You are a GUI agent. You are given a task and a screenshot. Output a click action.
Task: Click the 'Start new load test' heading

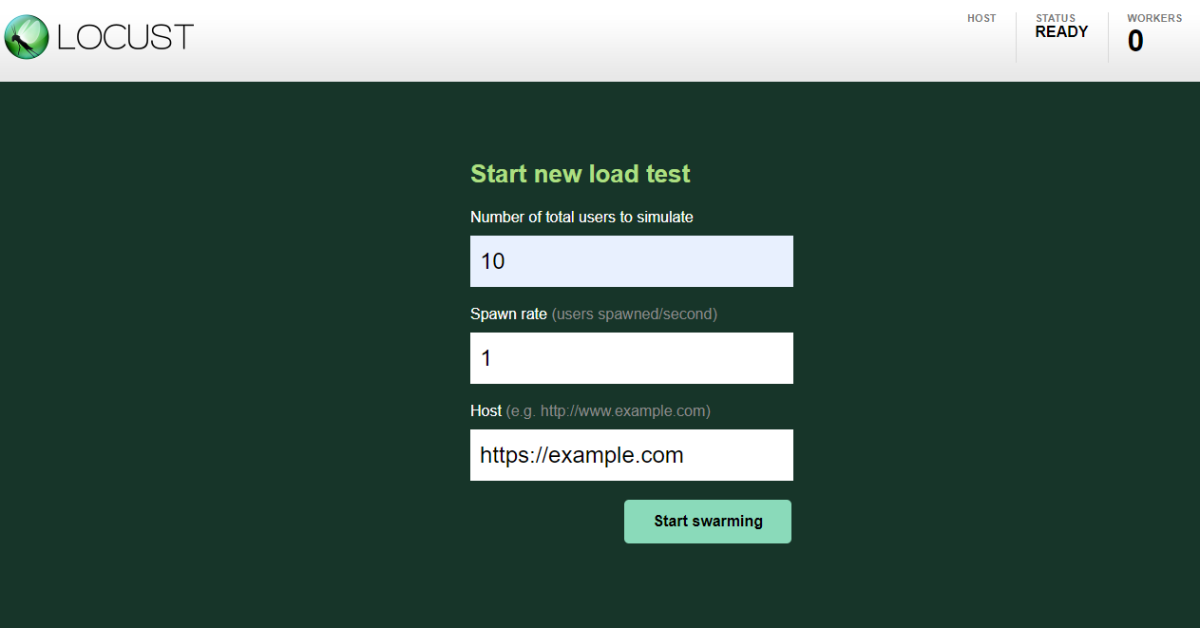point(580,174)
